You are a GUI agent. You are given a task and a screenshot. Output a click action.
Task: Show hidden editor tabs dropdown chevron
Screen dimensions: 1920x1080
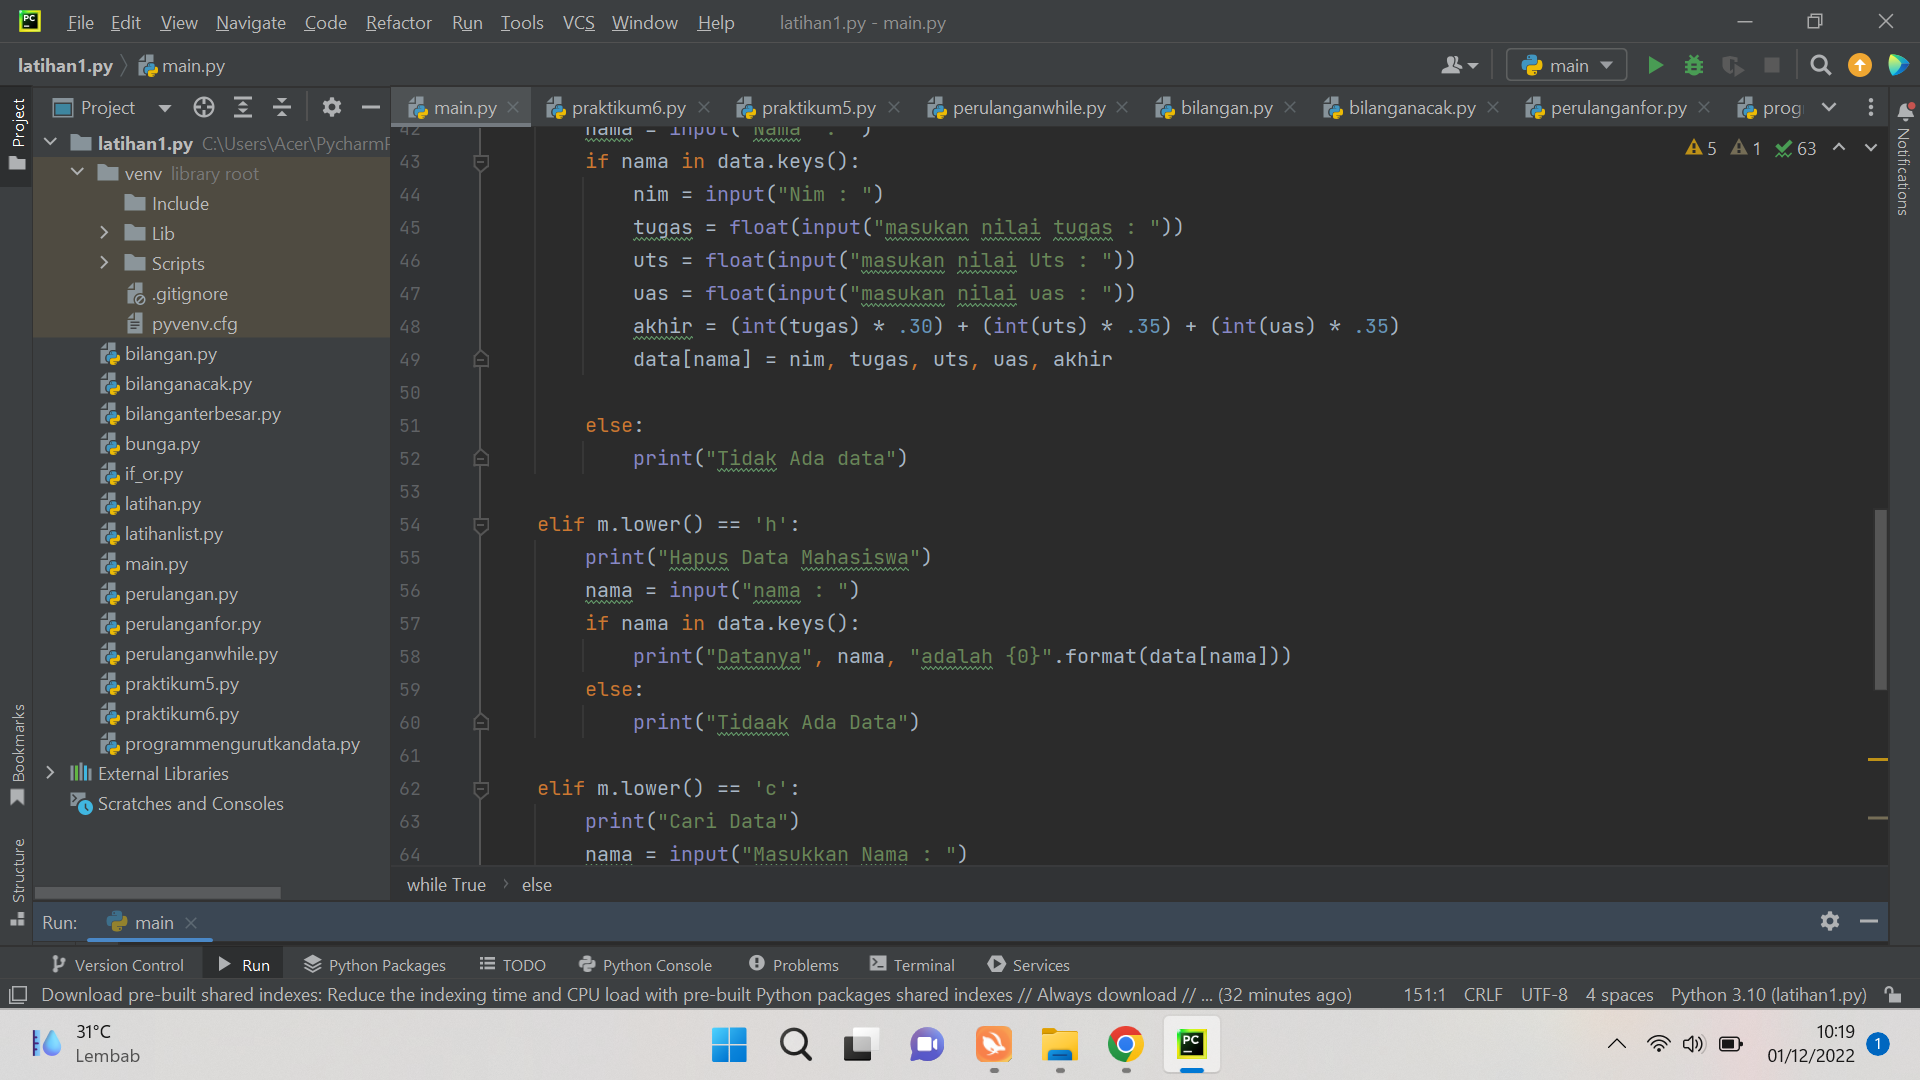click(x=1829, y=107)
